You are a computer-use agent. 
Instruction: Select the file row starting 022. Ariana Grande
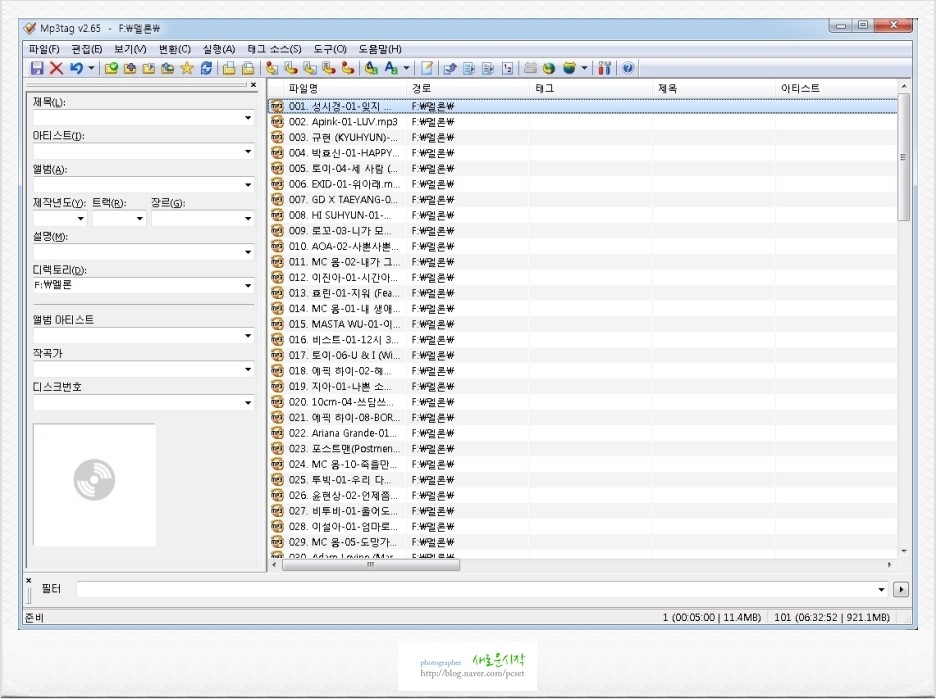583,433
